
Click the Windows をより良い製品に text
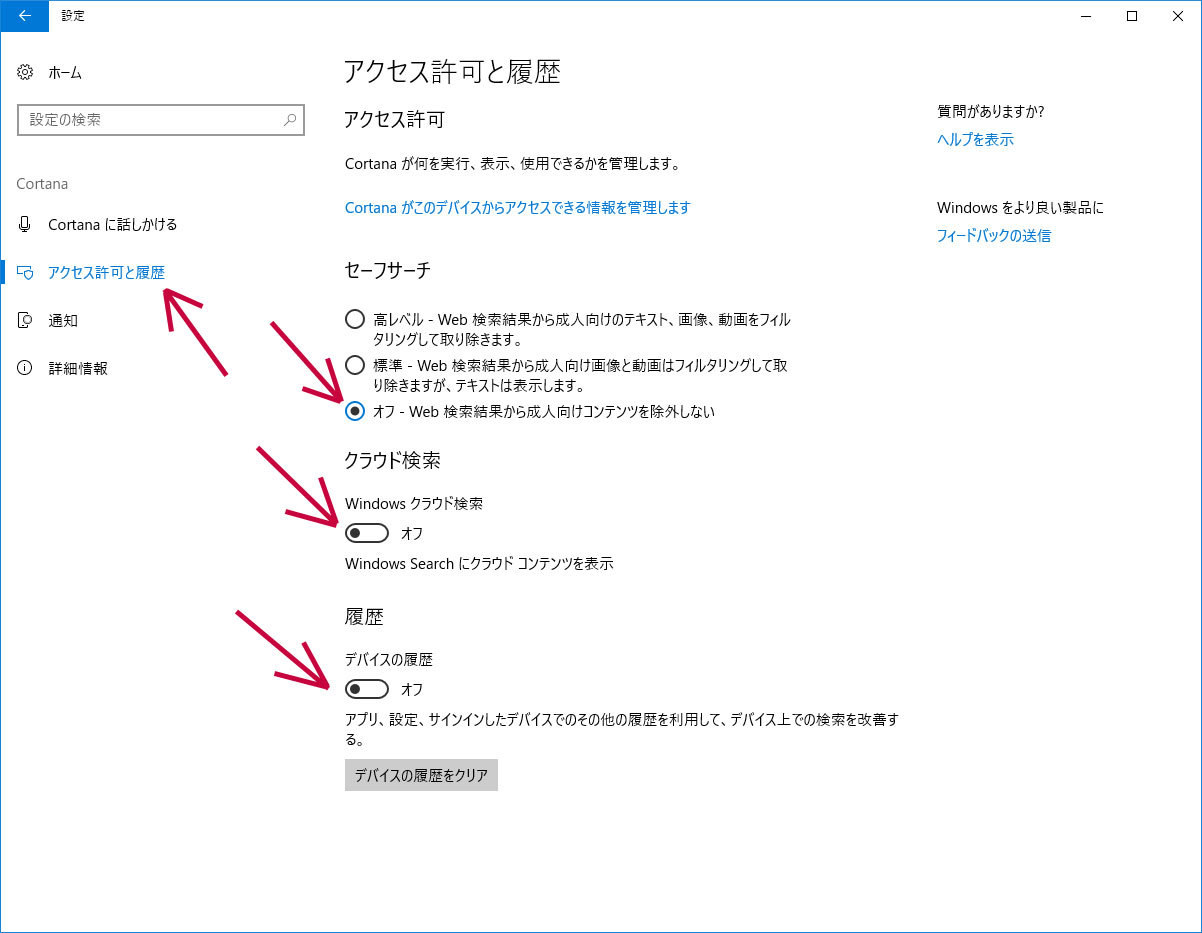[1020, 207]
